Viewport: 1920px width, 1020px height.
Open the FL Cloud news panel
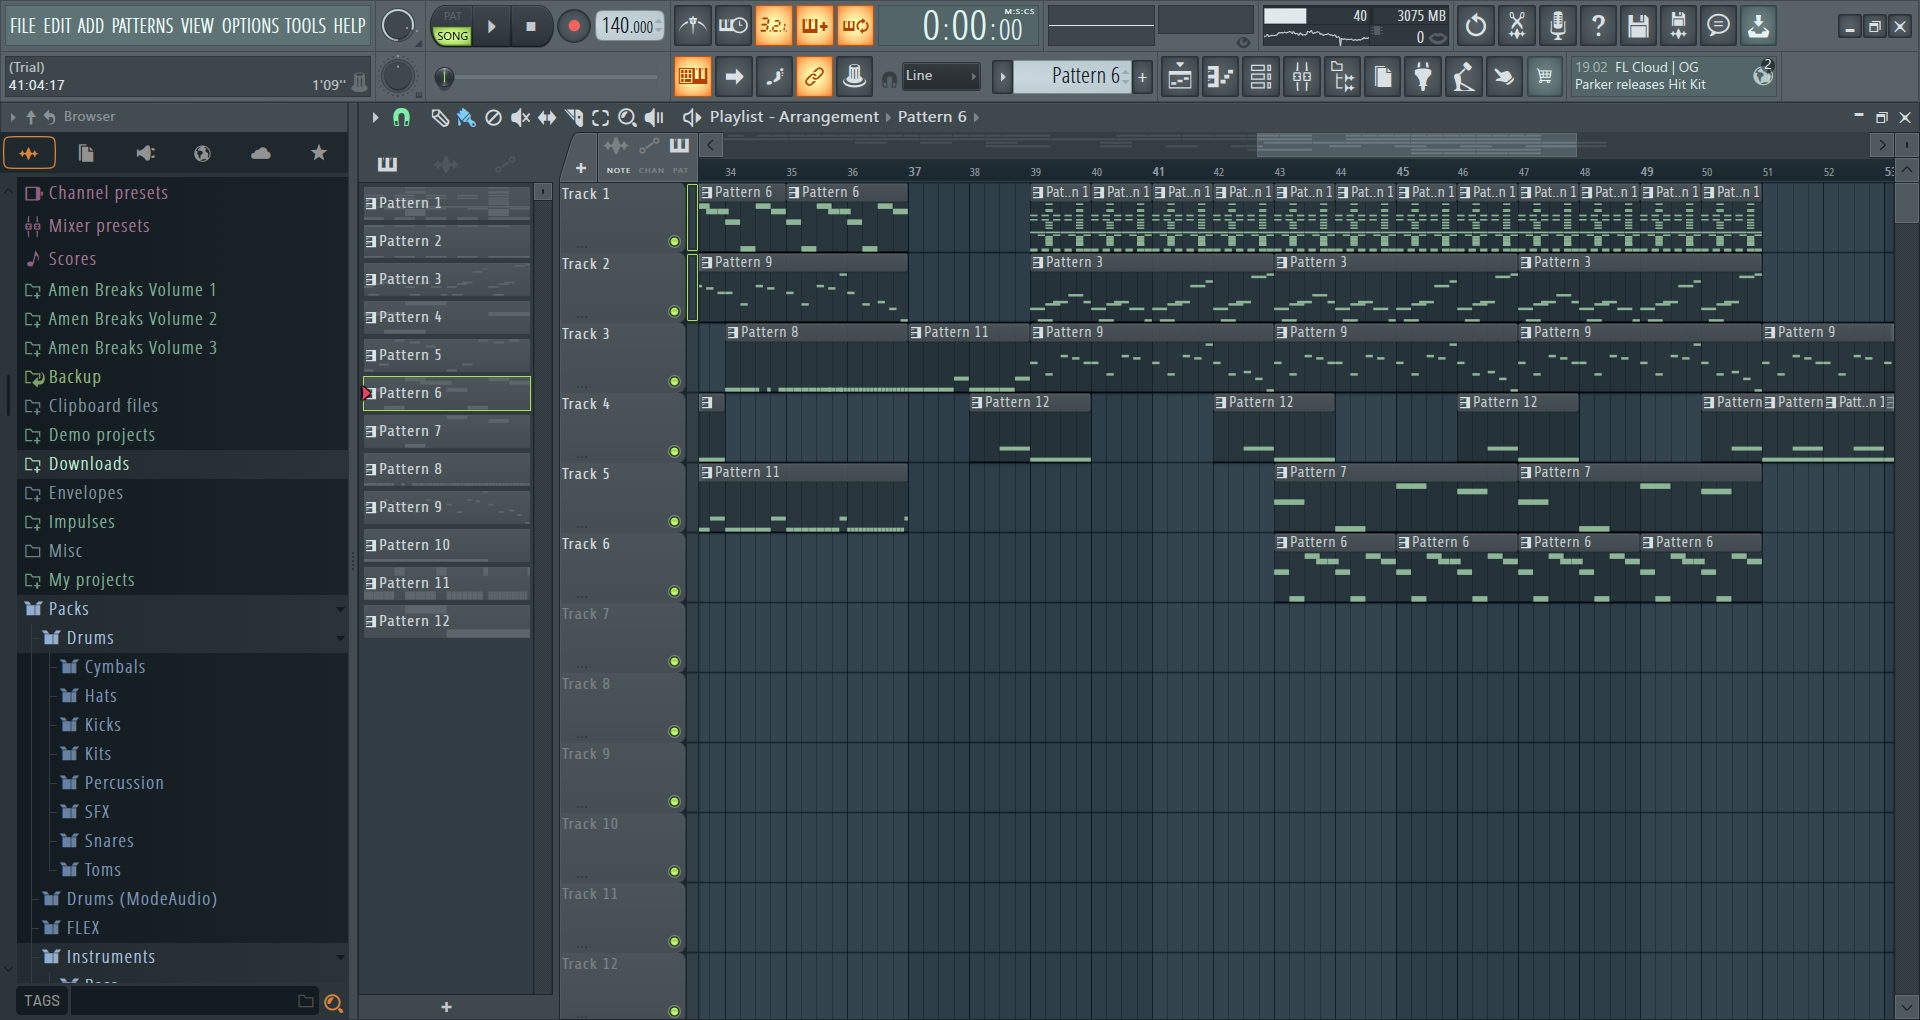pyautogui.click(x=1672, y=76)
